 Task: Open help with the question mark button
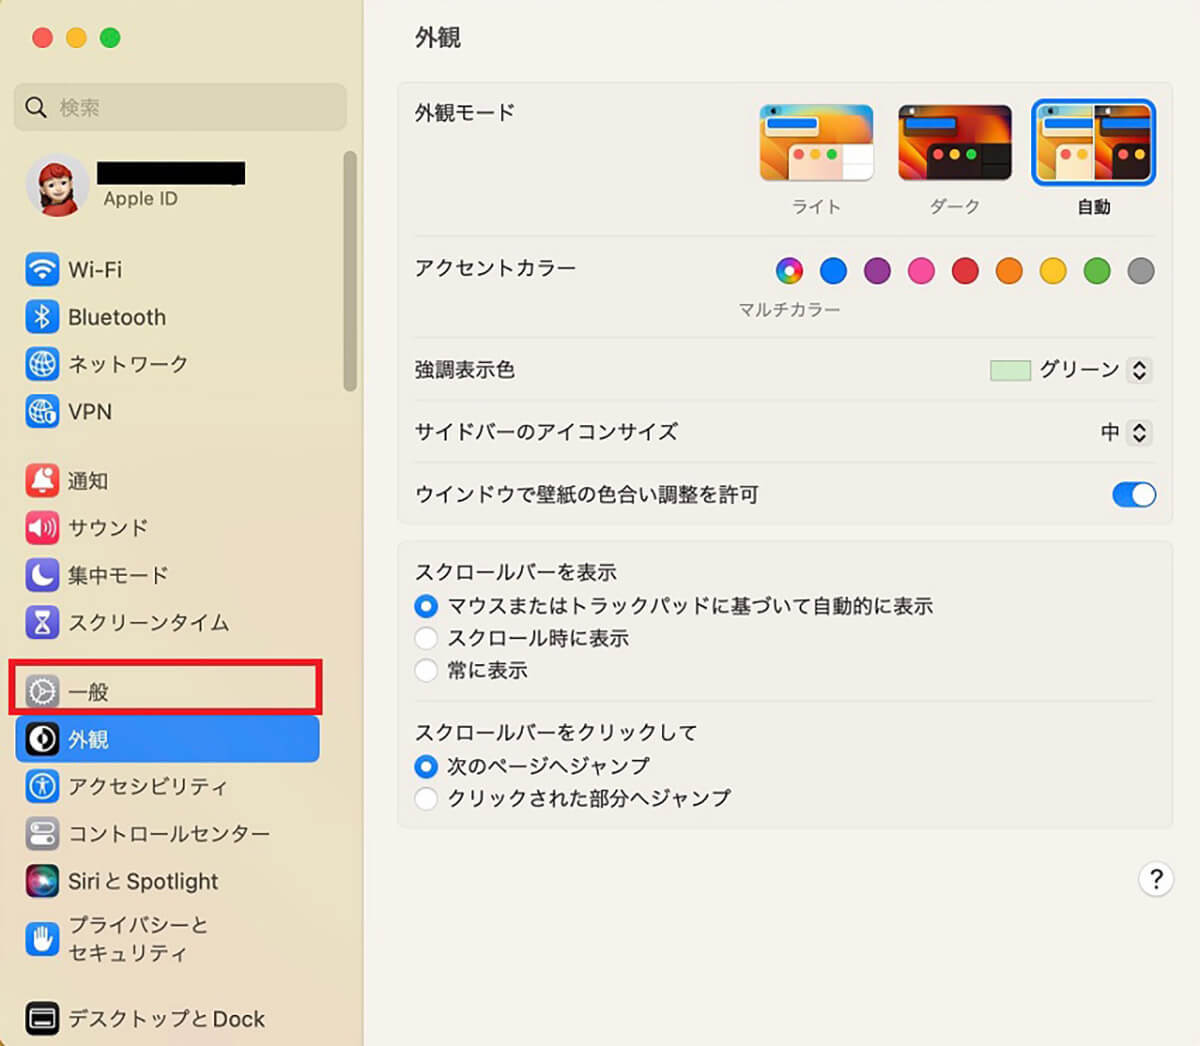point(1156,879)
